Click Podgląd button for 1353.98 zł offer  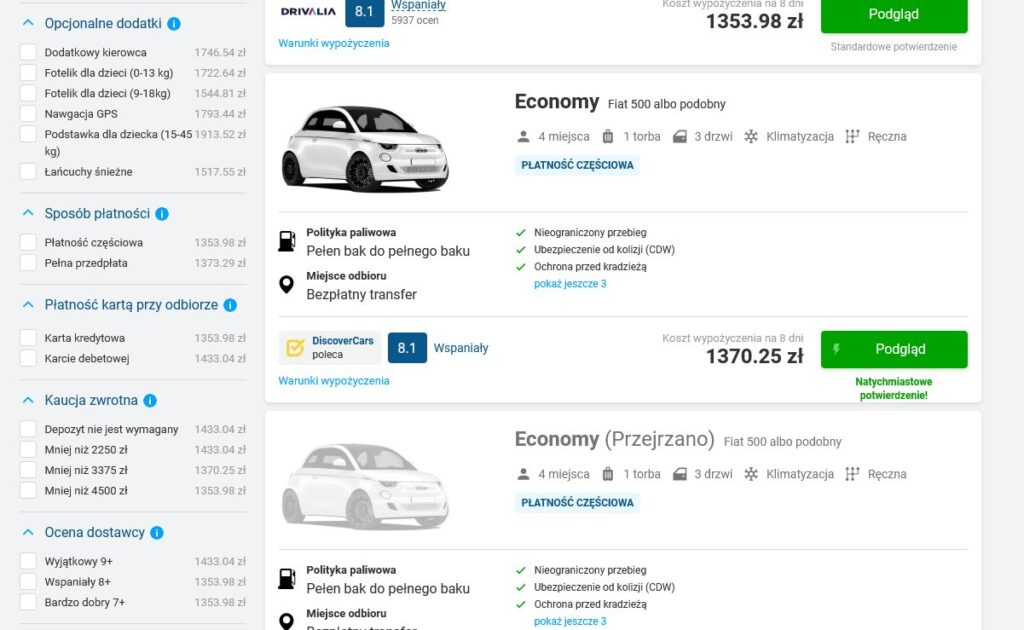point(894,14)
